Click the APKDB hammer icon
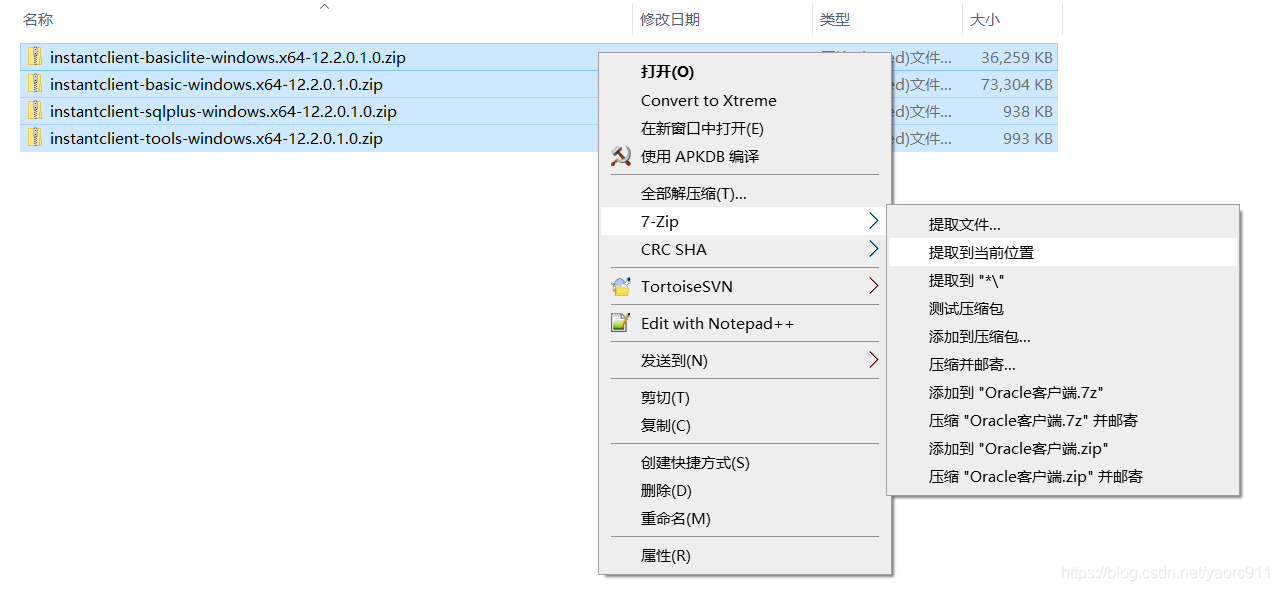Viewport: 1279px width, 591px height. pyautogui.click(x=621, y=156)
